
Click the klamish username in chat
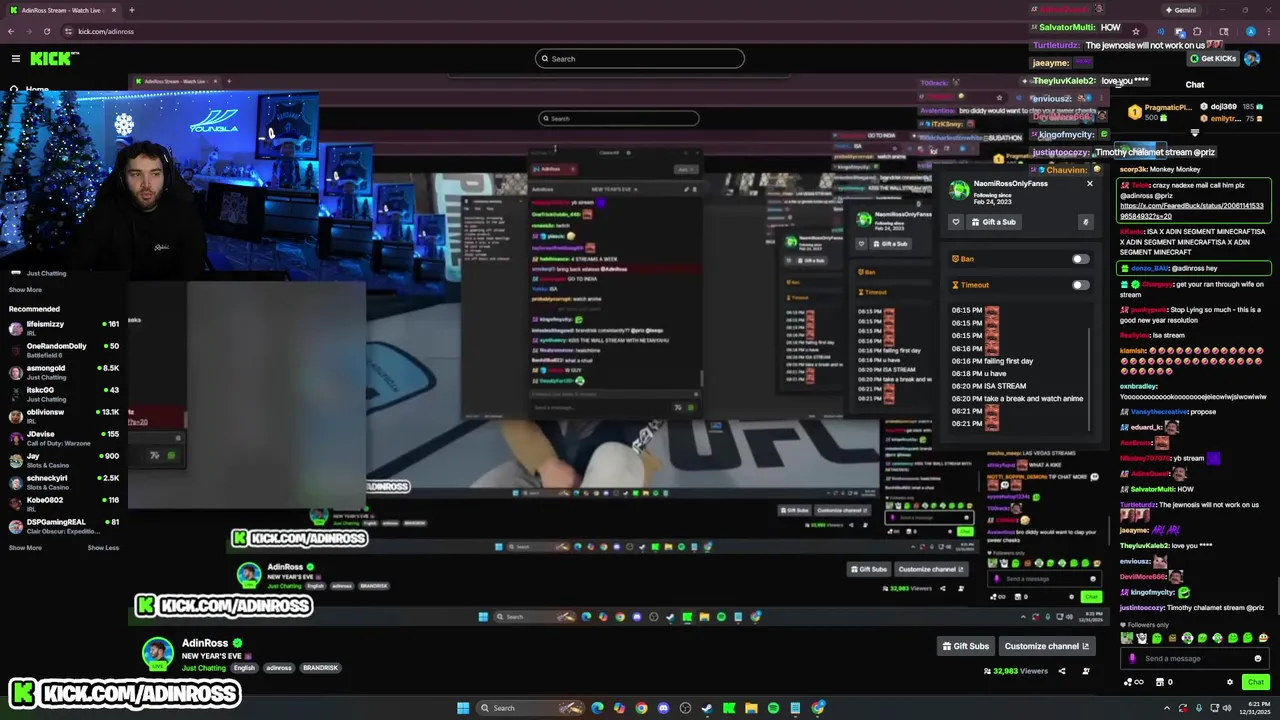[1133, 351]
